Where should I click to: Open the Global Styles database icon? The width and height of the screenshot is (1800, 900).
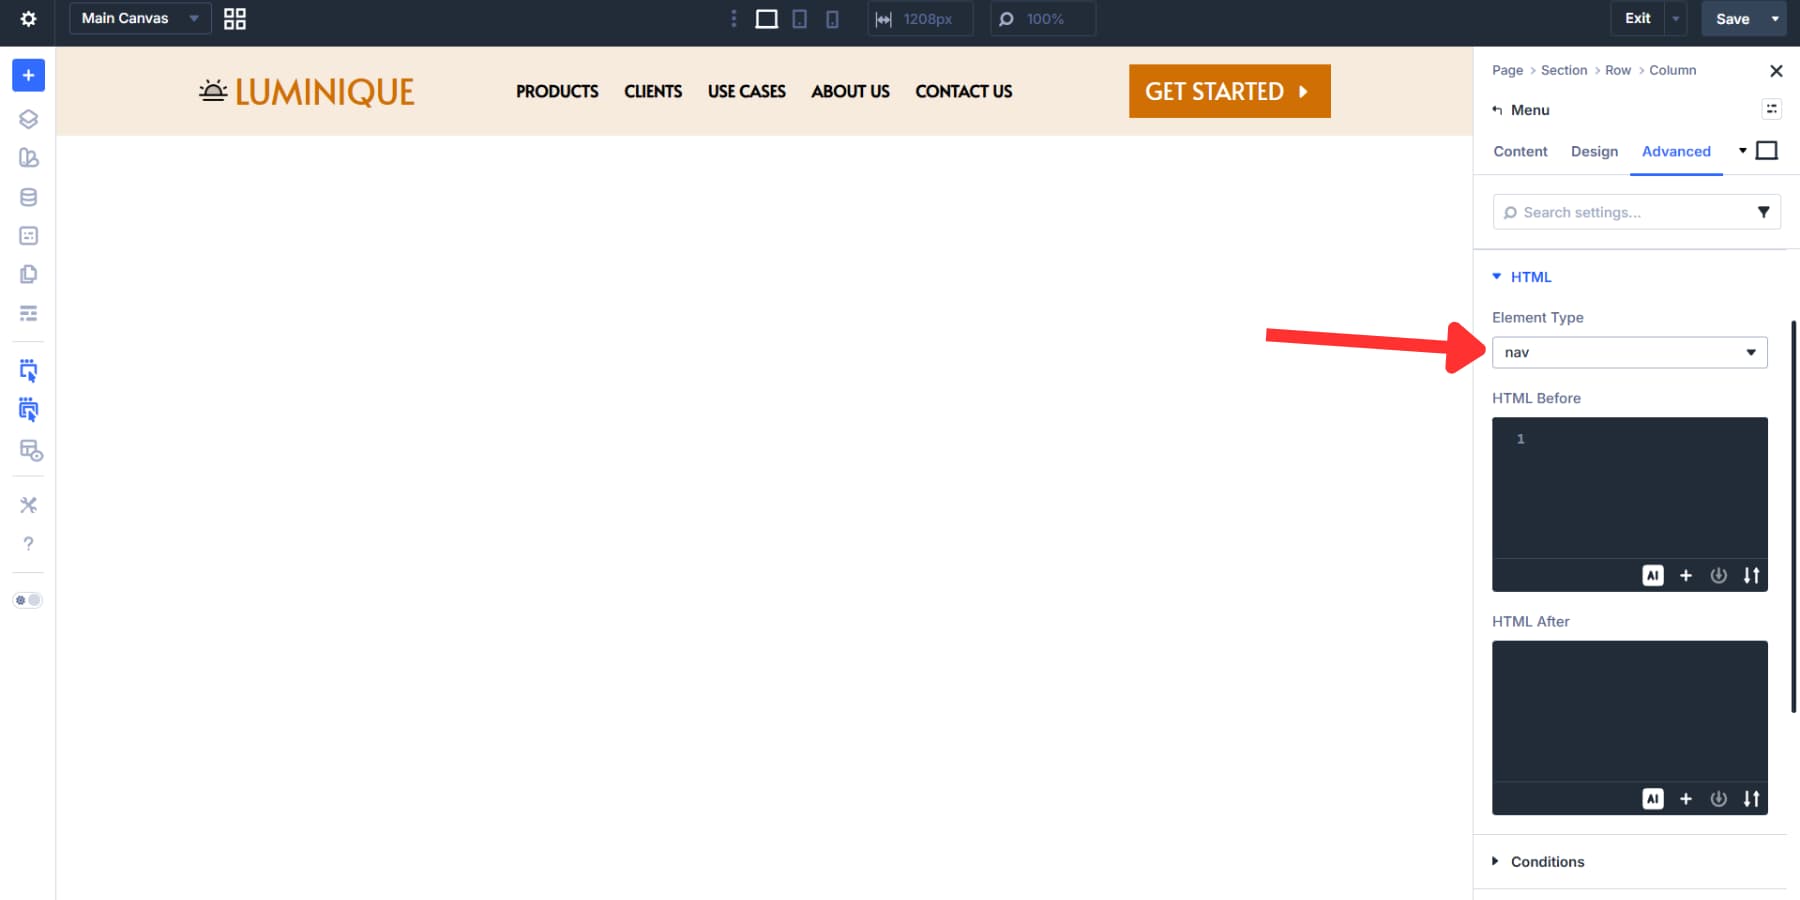point(28,197)
